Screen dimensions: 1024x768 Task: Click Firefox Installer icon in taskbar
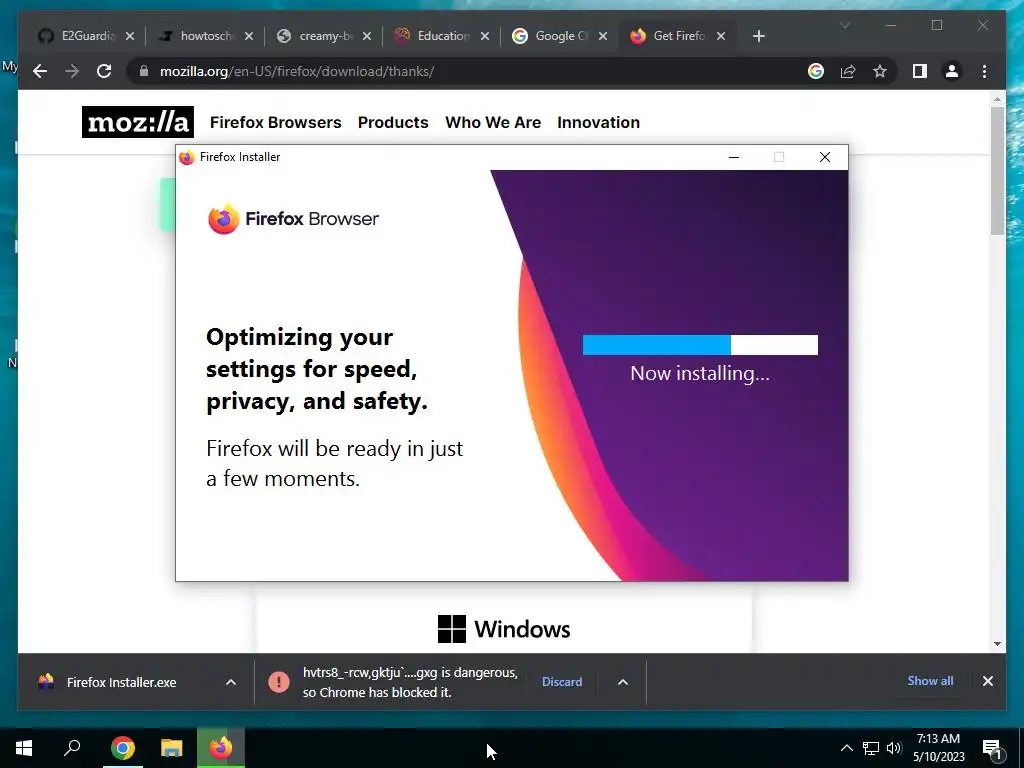tap(221, 748)
